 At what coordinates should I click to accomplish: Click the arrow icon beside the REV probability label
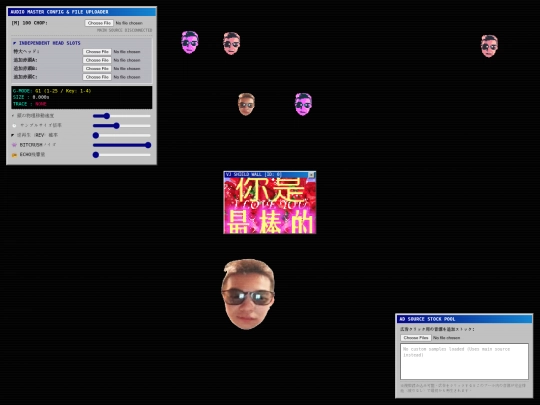[13, 135]
